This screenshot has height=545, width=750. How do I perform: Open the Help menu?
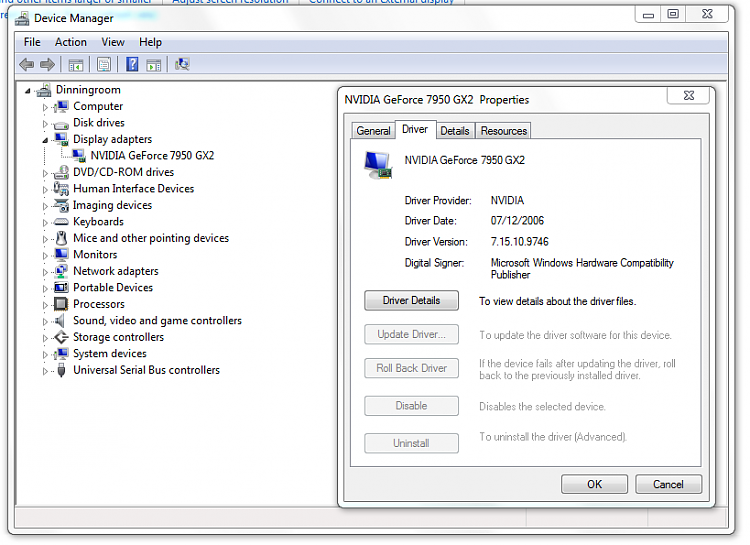tap(150, 42)
